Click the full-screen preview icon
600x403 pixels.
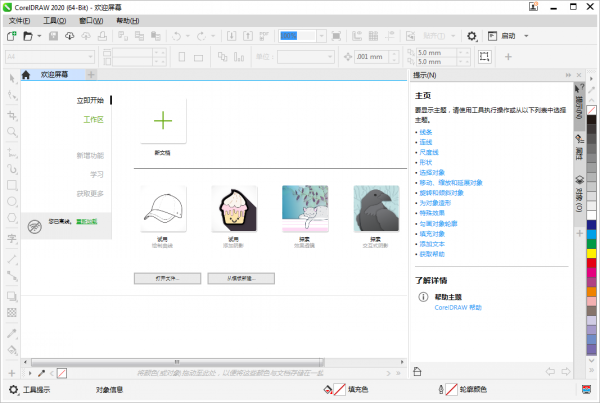click(x=336, y=36)
